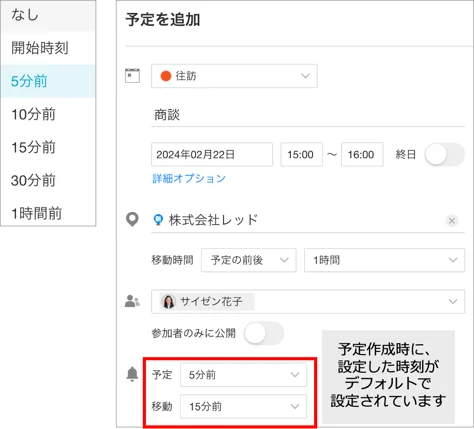Image resolution: width=474 pixels, height=429 pixels.
Task: Open the 詳細オプション link
Action: (x=189, y=178)
